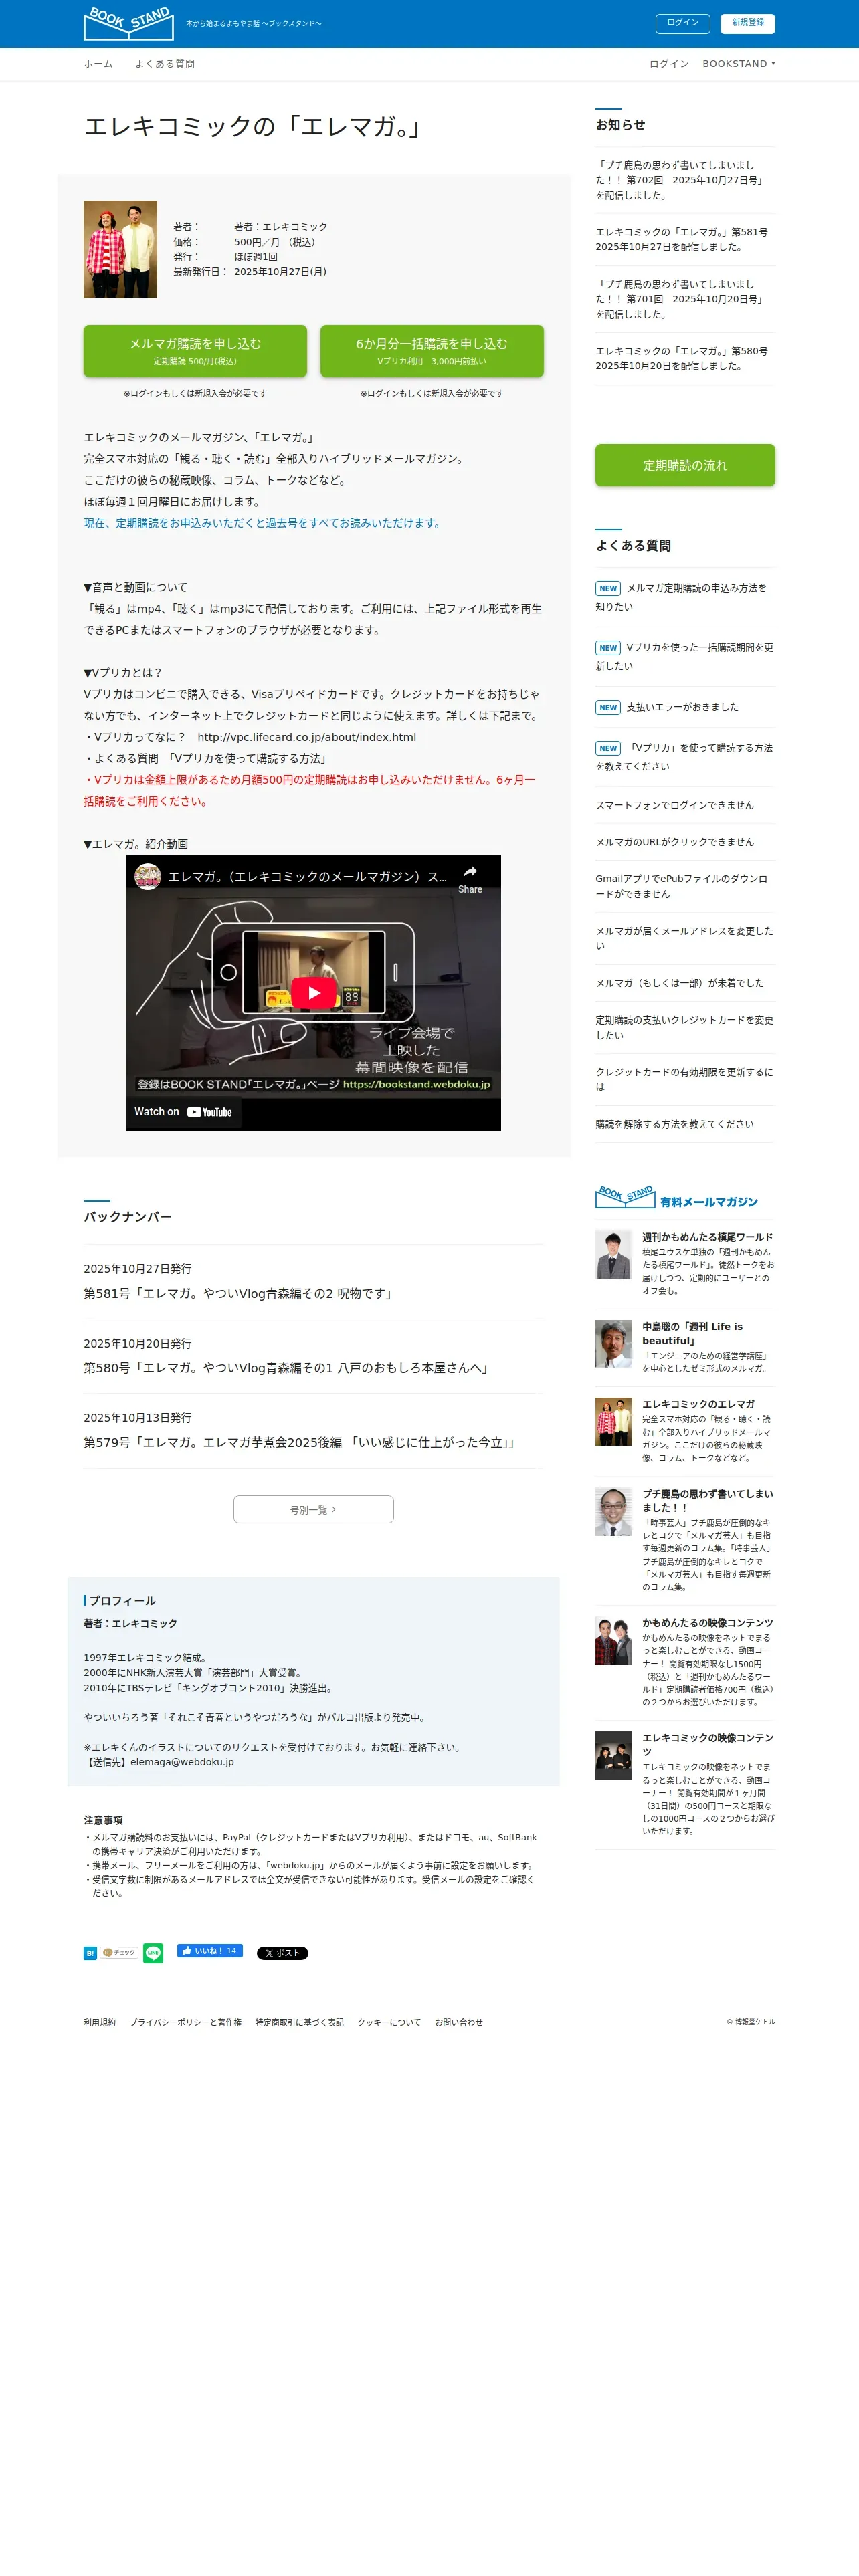
Task: Go to ホーム in navigation
Action: coord(98,64)
